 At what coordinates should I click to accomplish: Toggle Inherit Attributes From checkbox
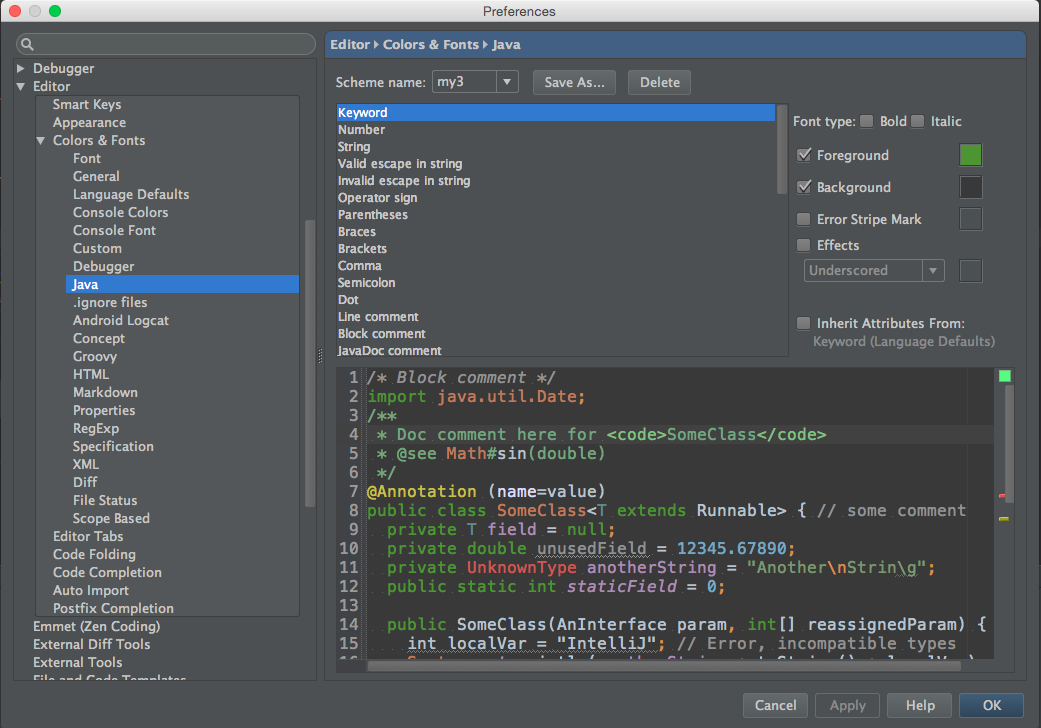pos(804,323)
